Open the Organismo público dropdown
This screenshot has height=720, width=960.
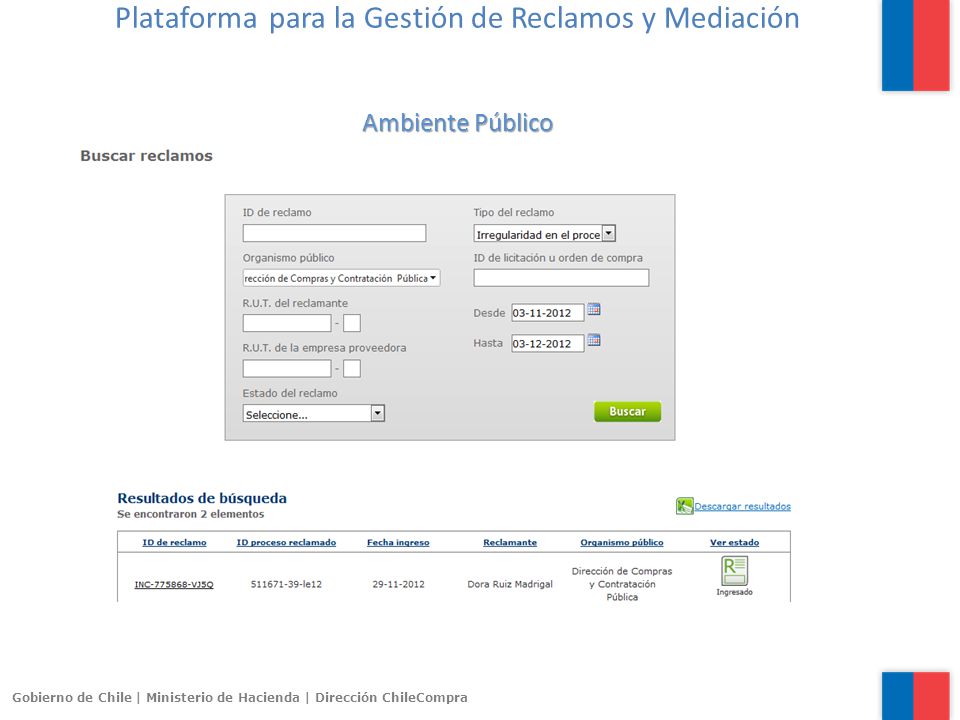coord(341,278)
